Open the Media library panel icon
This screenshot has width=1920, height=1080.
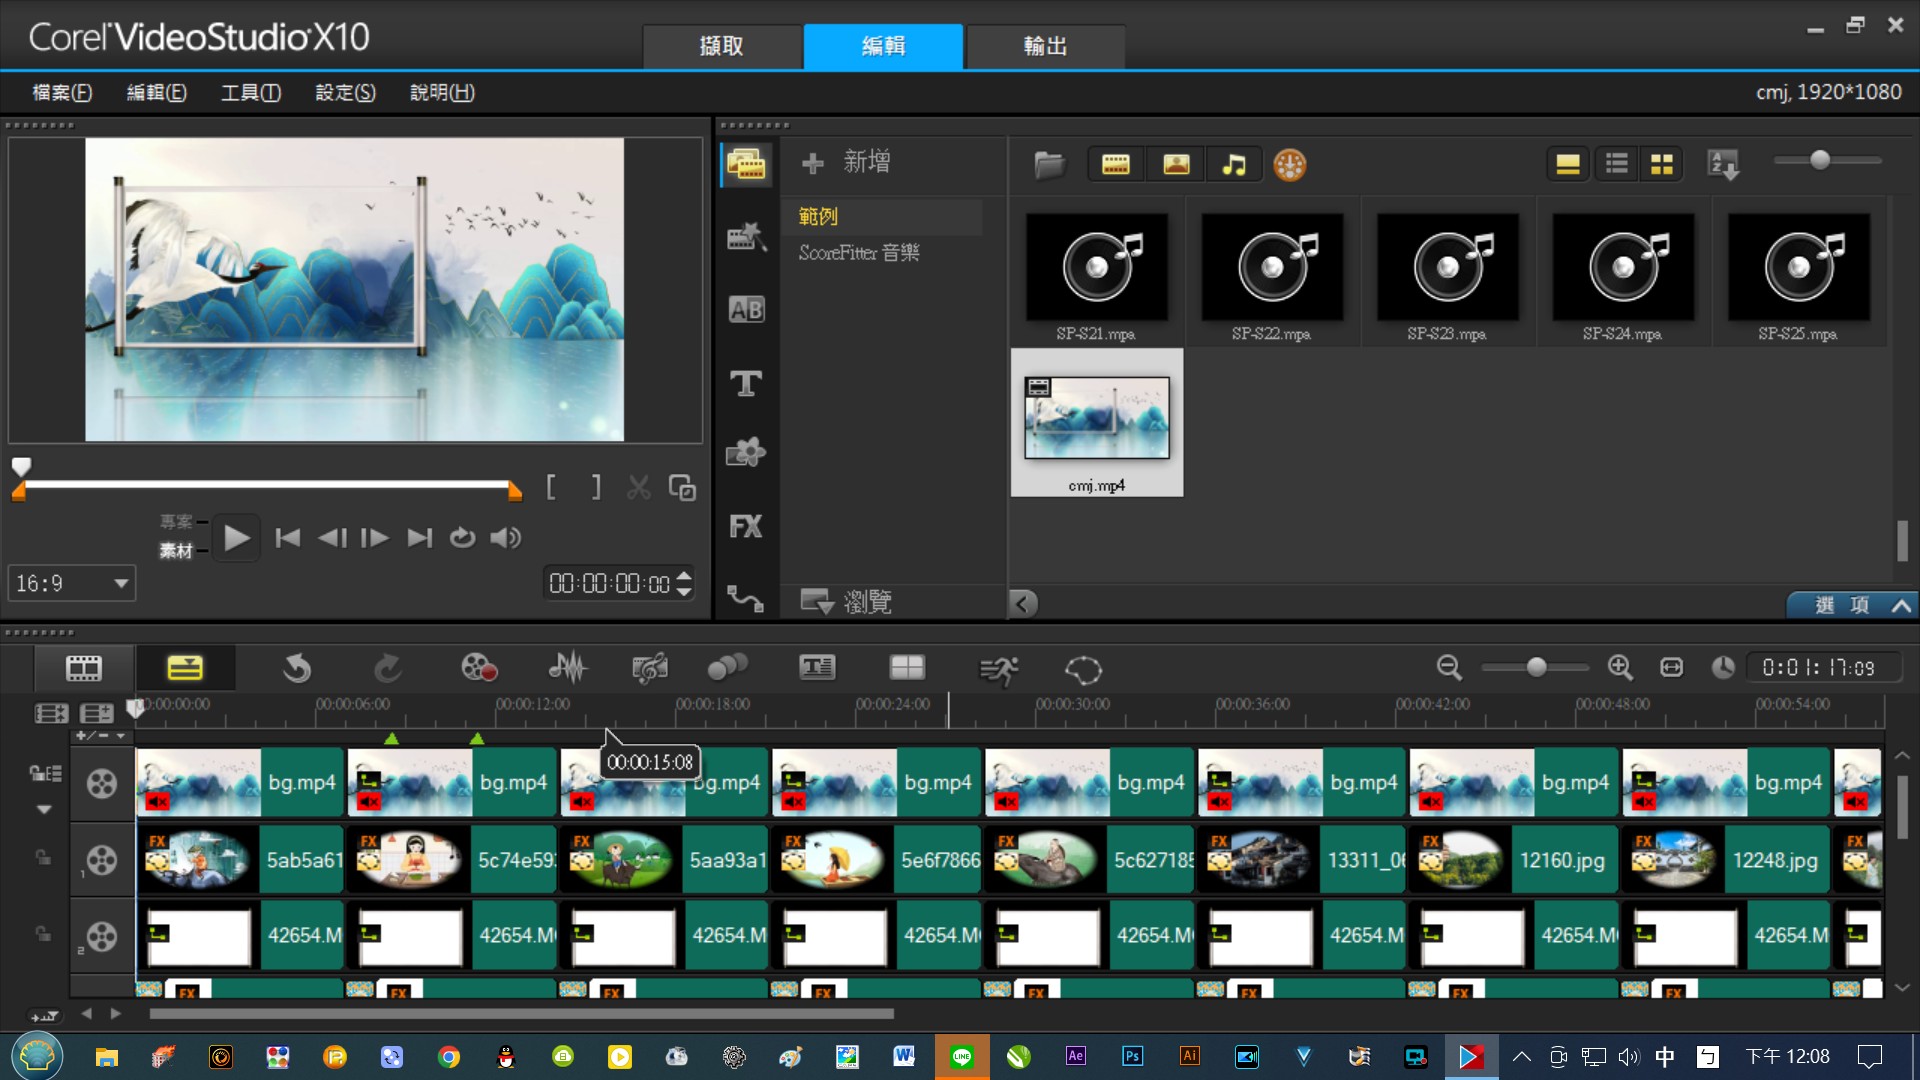746,165
